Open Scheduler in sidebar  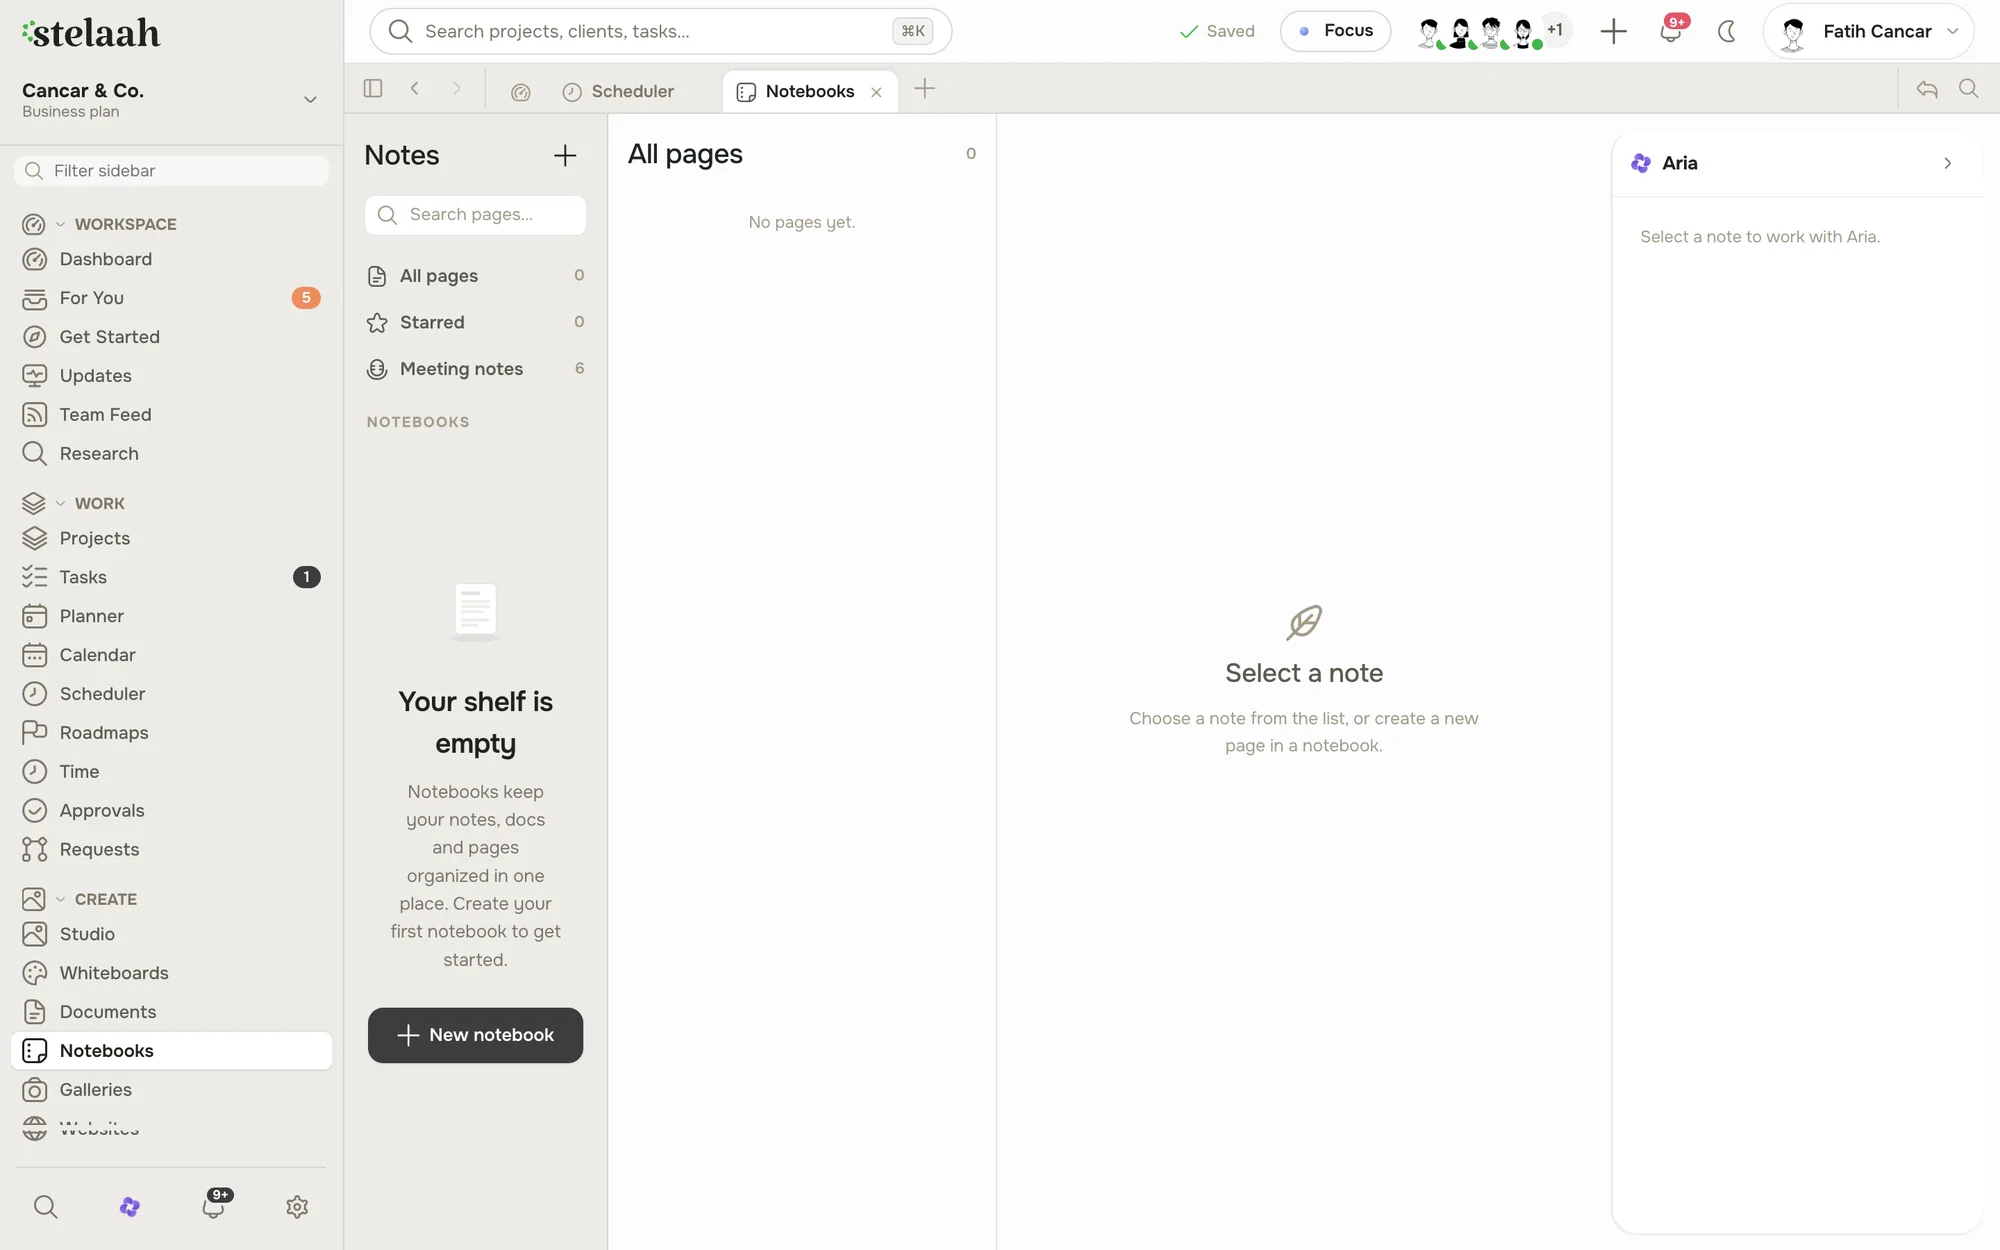coord(171,694)
